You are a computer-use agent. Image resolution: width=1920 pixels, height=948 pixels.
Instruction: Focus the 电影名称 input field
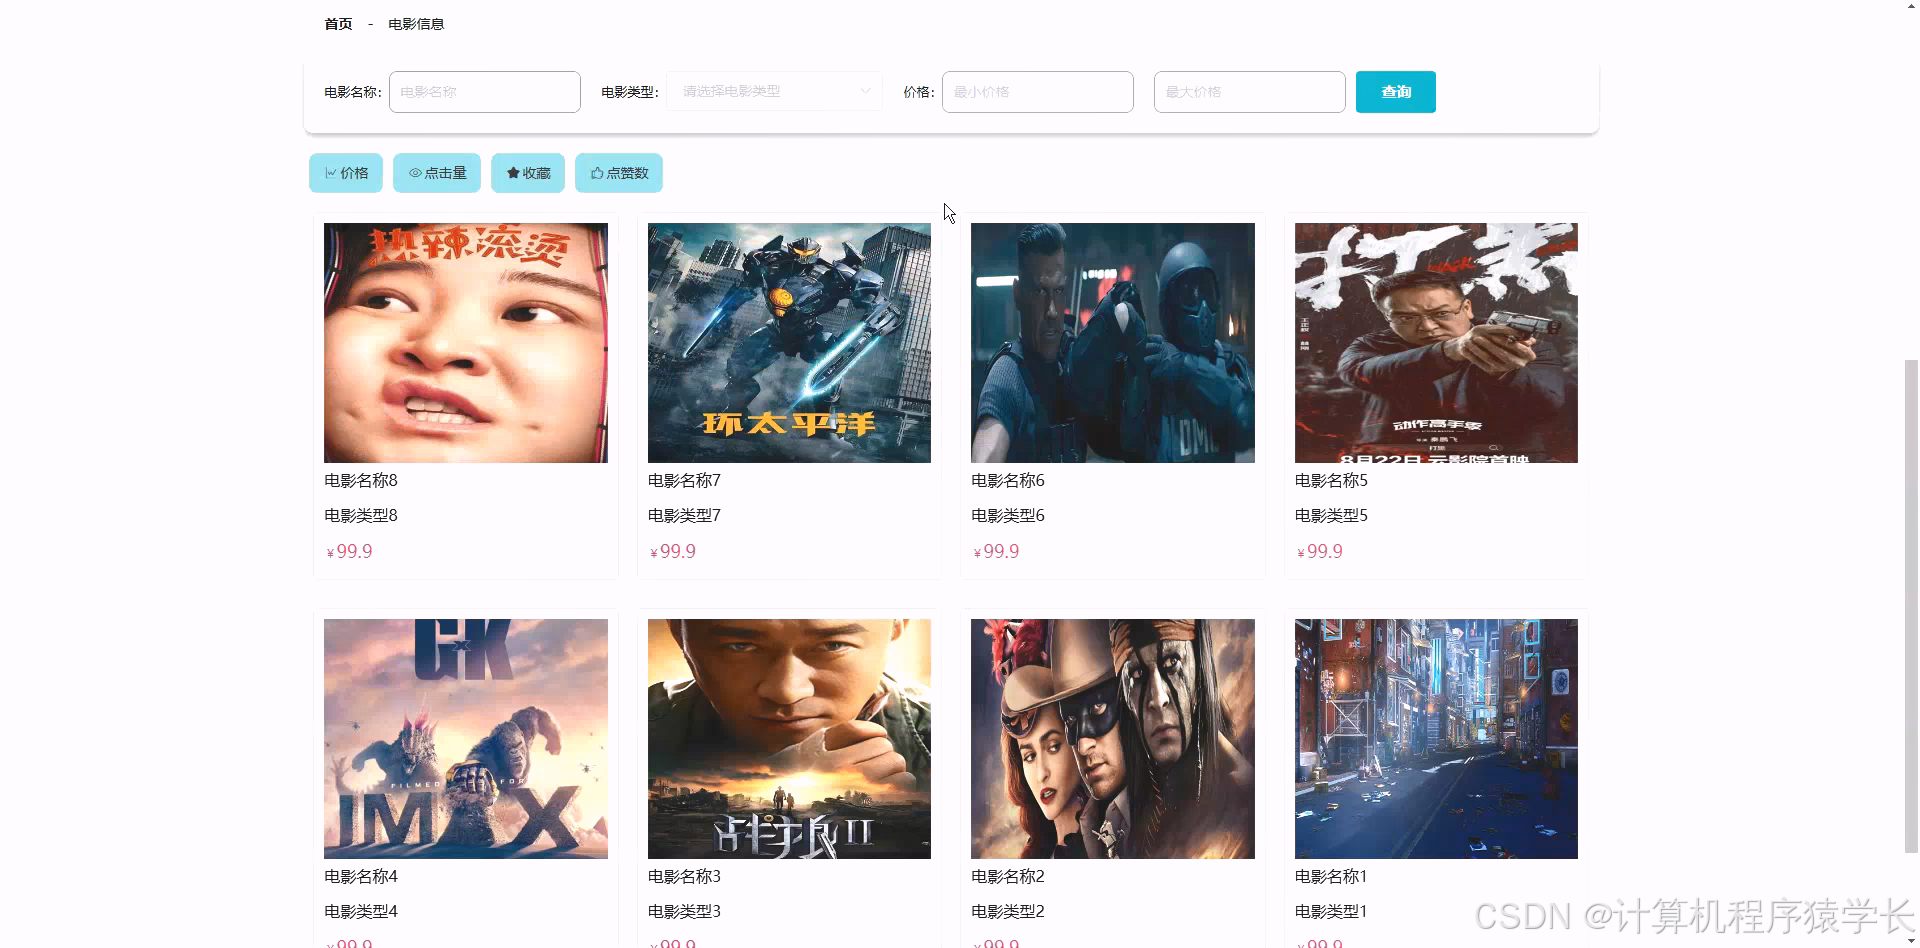(x=485, y=92)
